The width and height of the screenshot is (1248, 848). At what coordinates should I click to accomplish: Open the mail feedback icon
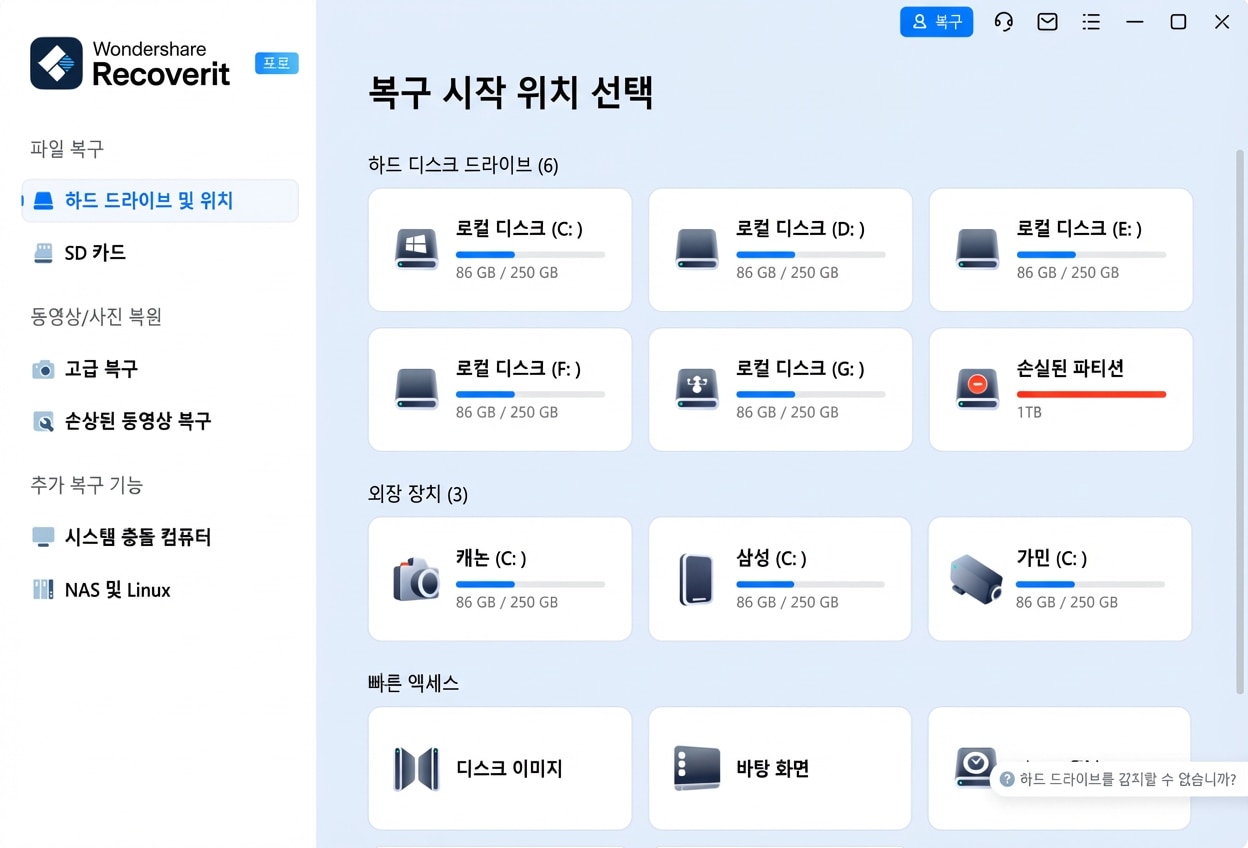point(1047,22)
